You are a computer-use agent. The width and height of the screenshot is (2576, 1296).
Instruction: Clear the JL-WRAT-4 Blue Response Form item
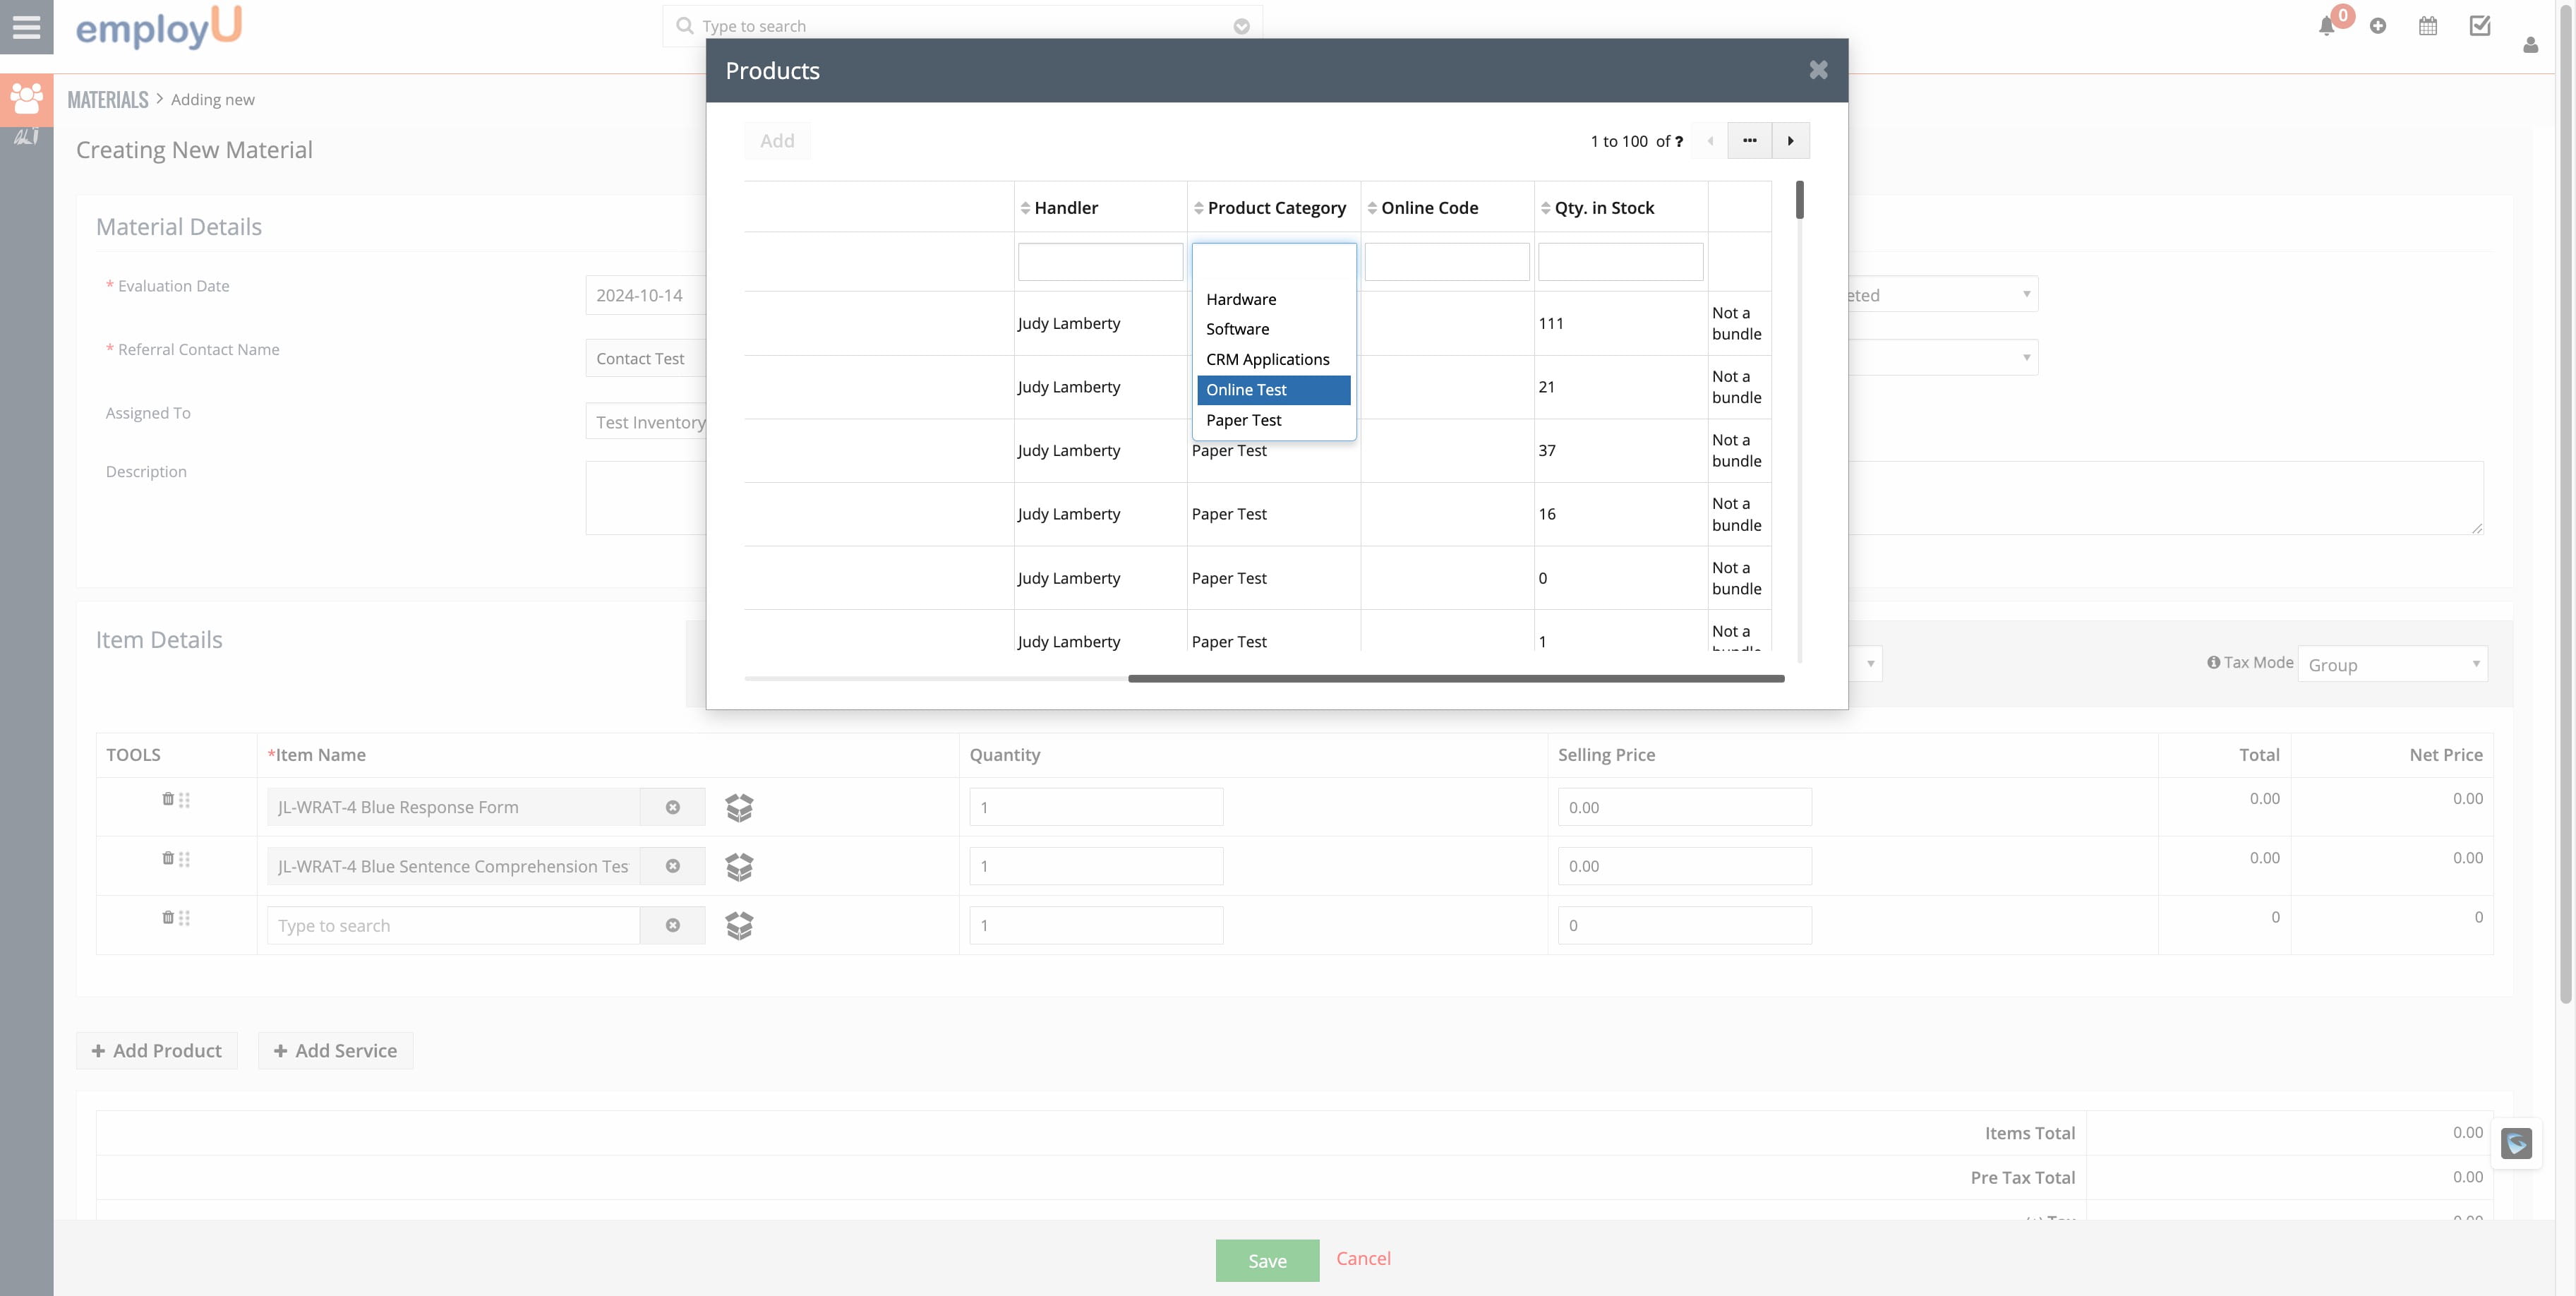pos(673,807)
